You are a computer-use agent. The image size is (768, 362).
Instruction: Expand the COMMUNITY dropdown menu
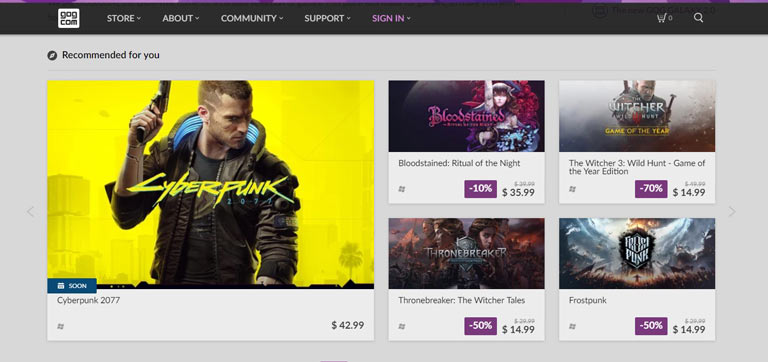(252, 19)
